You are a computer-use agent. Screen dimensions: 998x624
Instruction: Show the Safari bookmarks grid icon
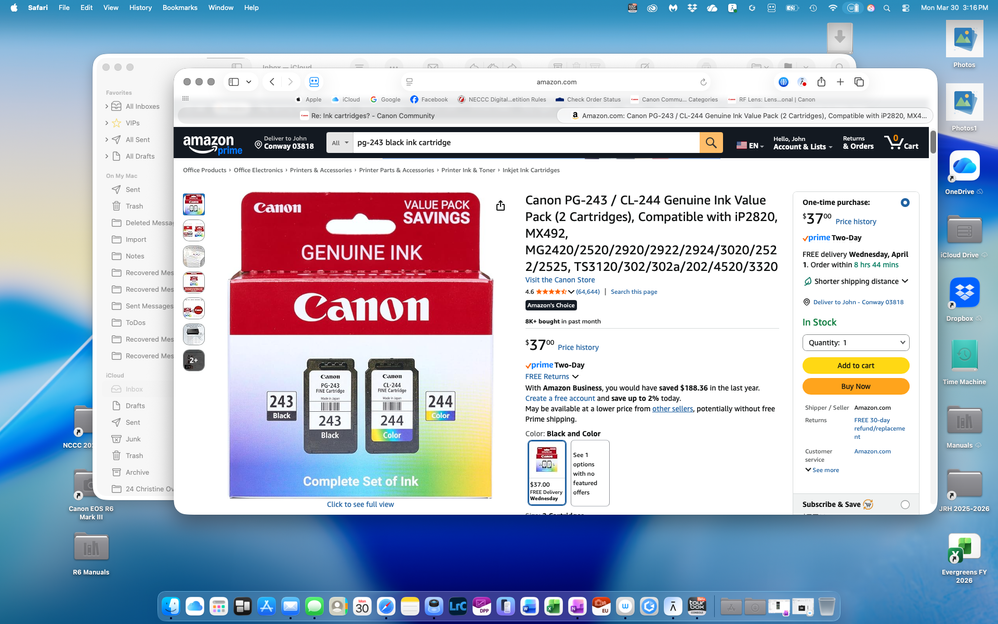185,99
